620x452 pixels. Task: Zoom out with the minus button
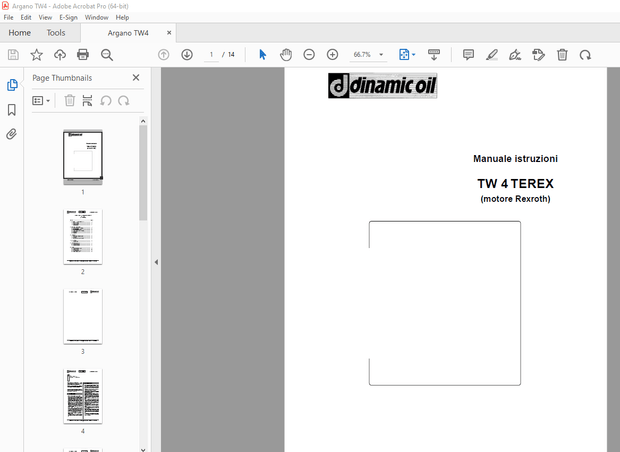coord(309,55)
